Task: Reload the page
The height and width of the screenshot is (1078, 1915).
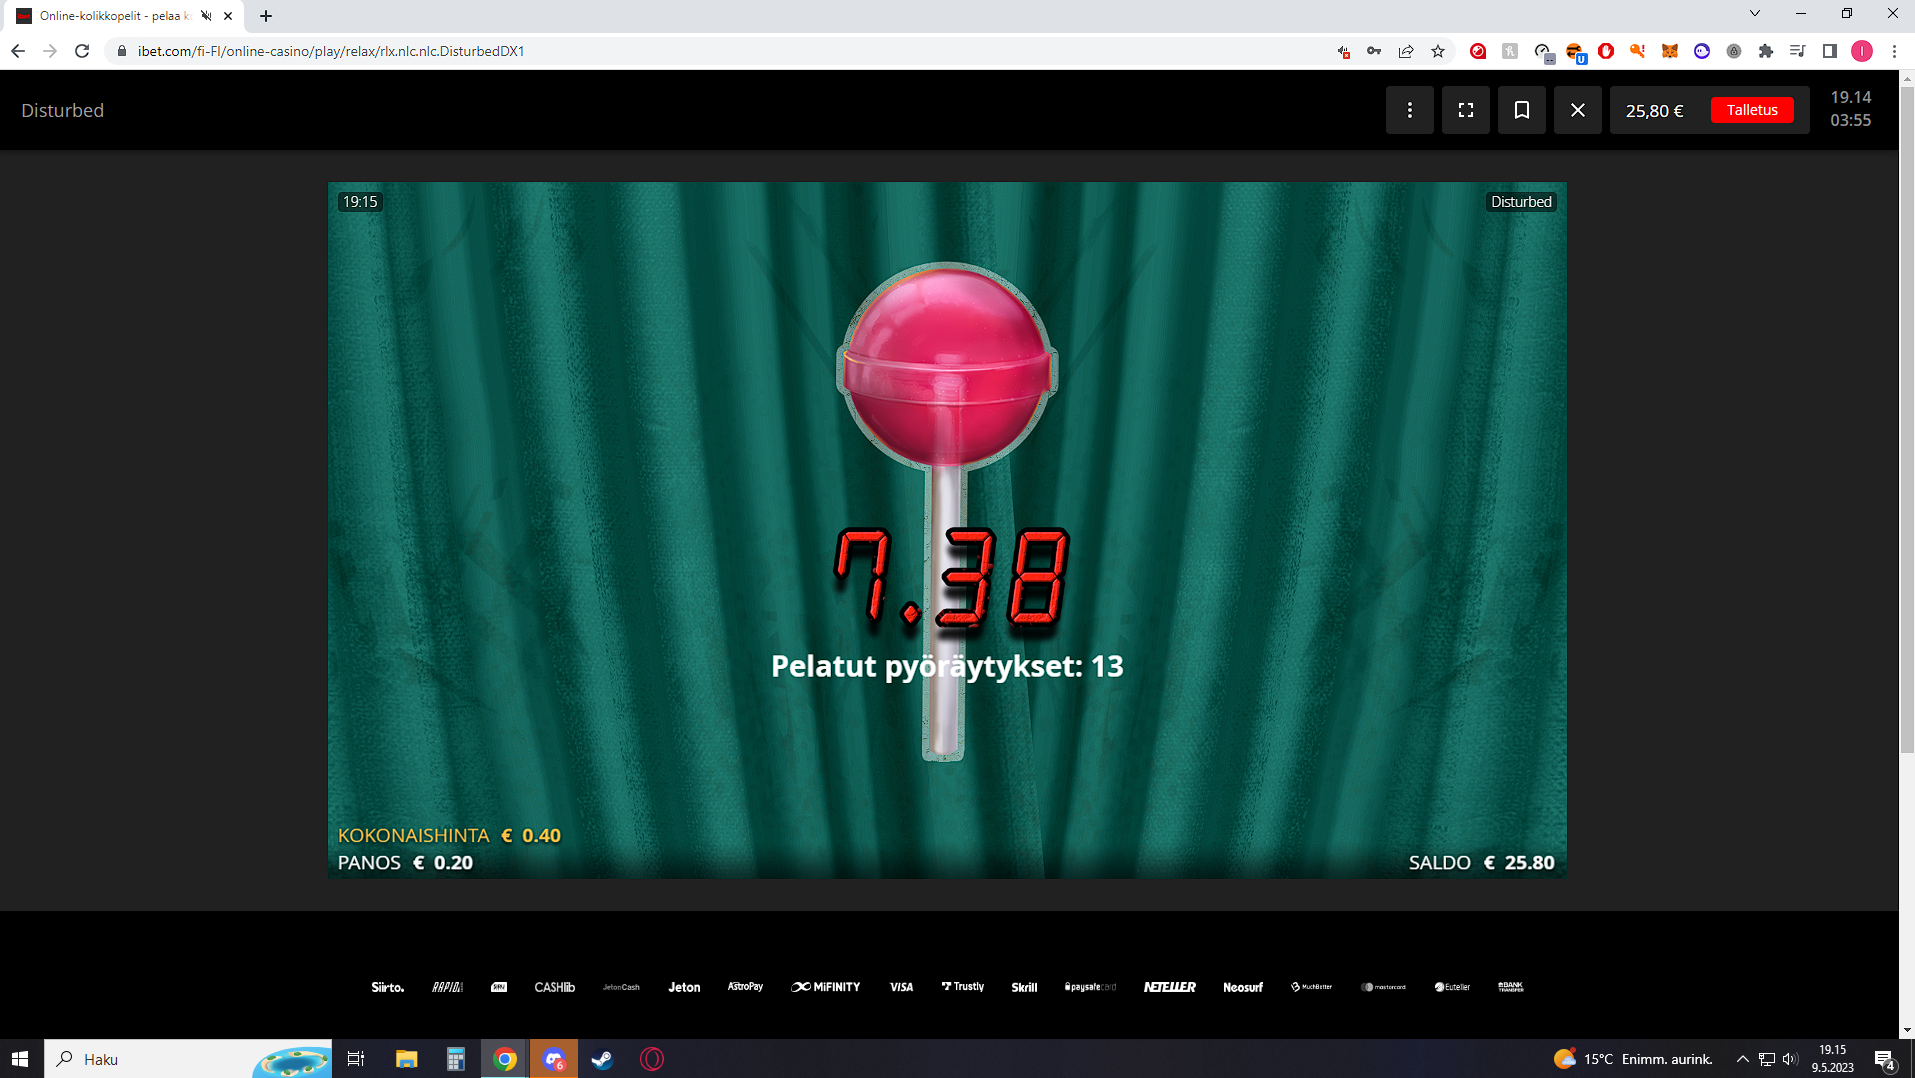Action: pos(82,51)
